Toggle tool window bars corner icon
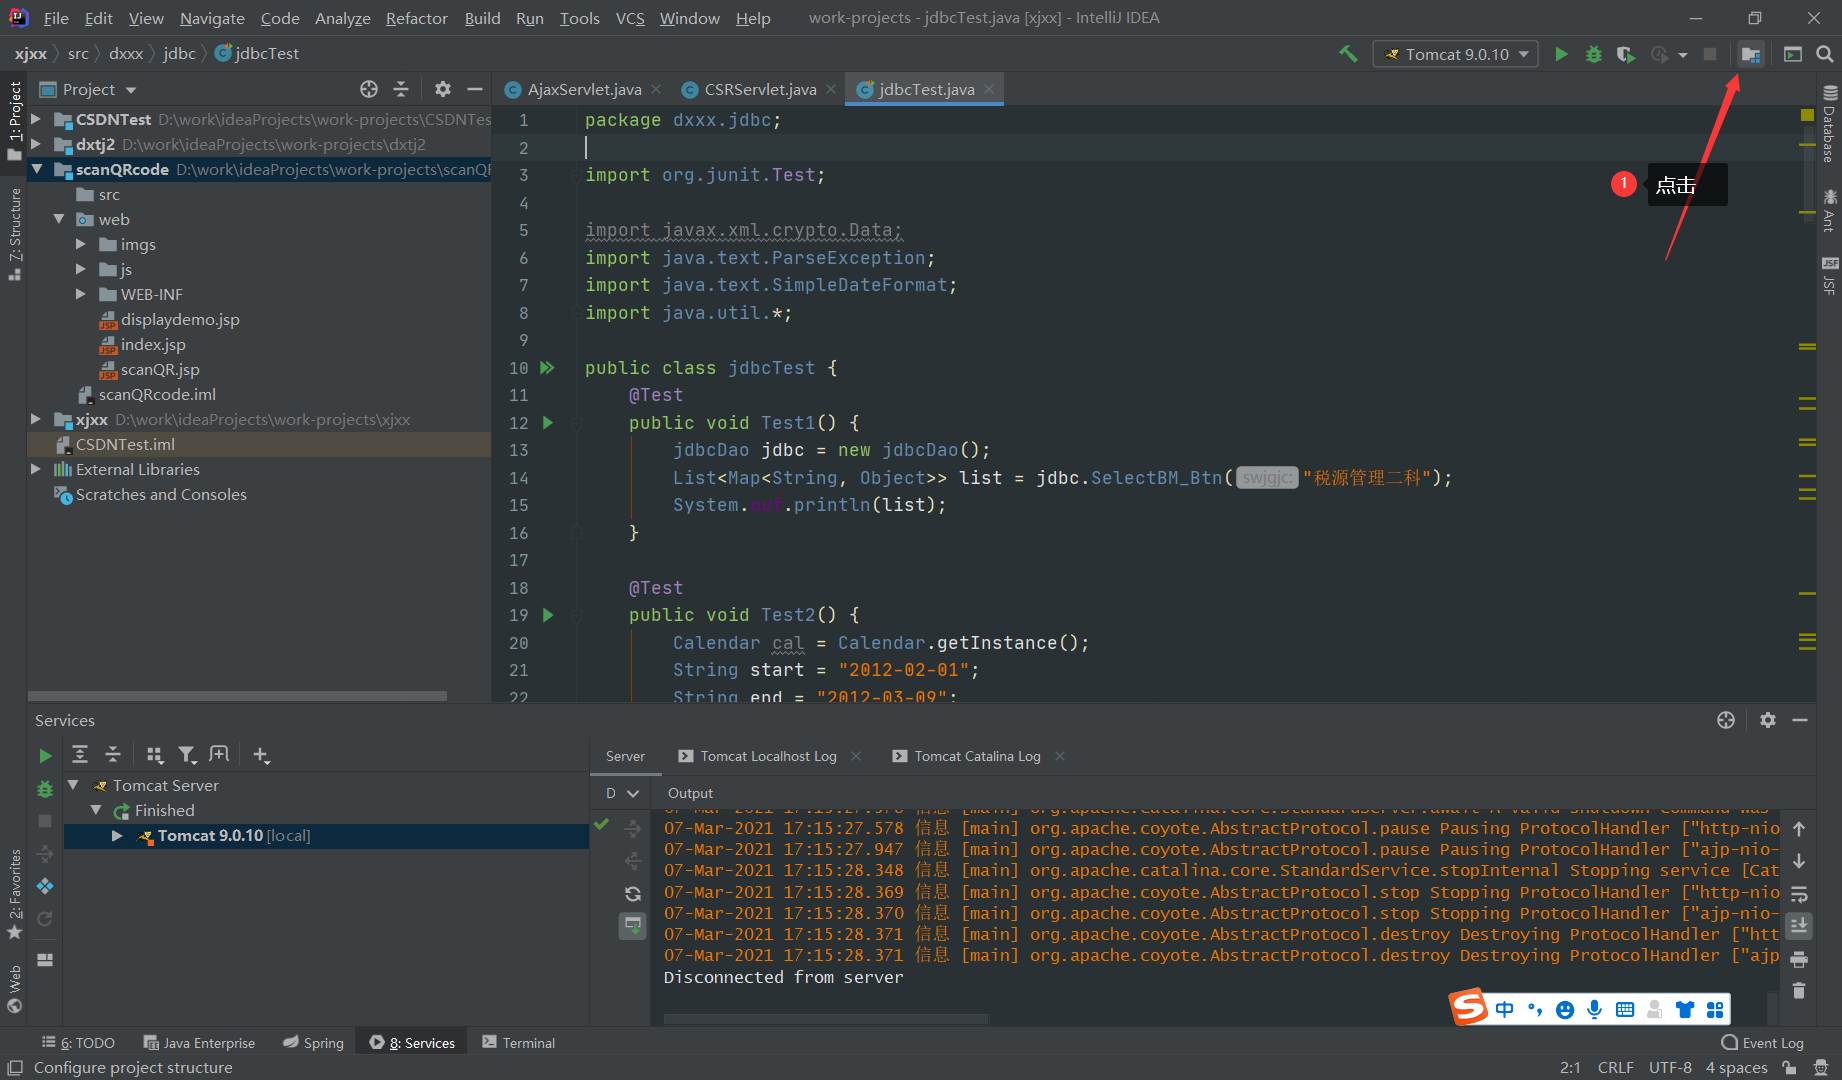 coord(15,1067)
